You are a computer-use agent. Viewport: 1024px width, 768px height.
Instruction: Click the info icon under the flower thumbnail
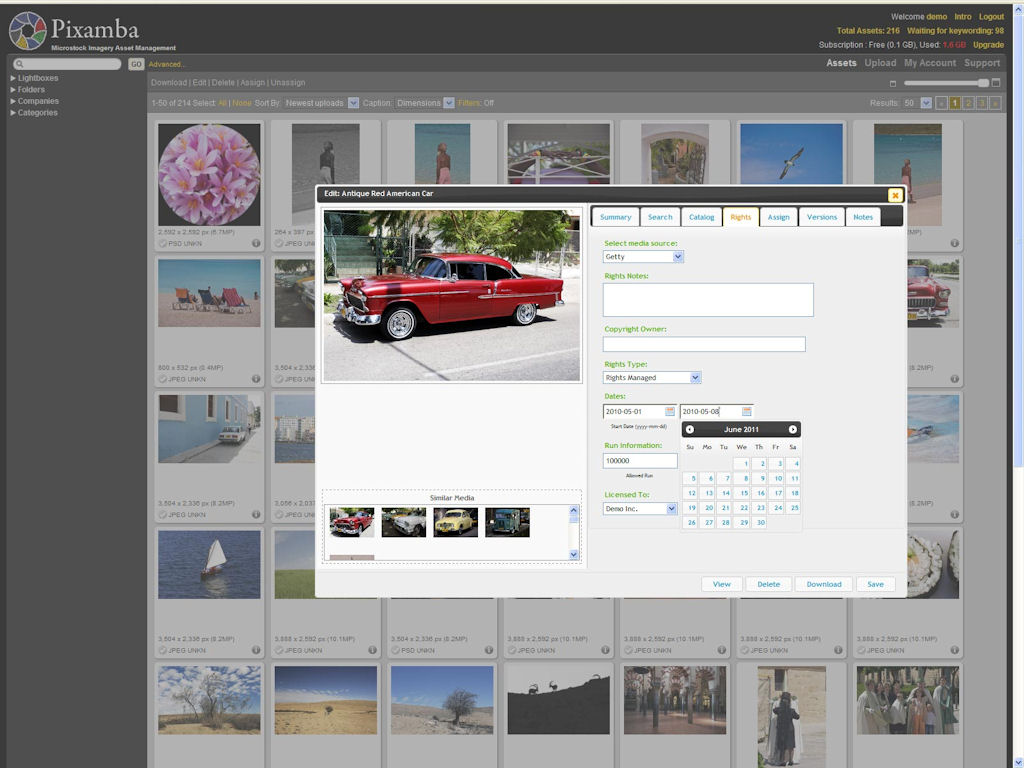[255, 243]
